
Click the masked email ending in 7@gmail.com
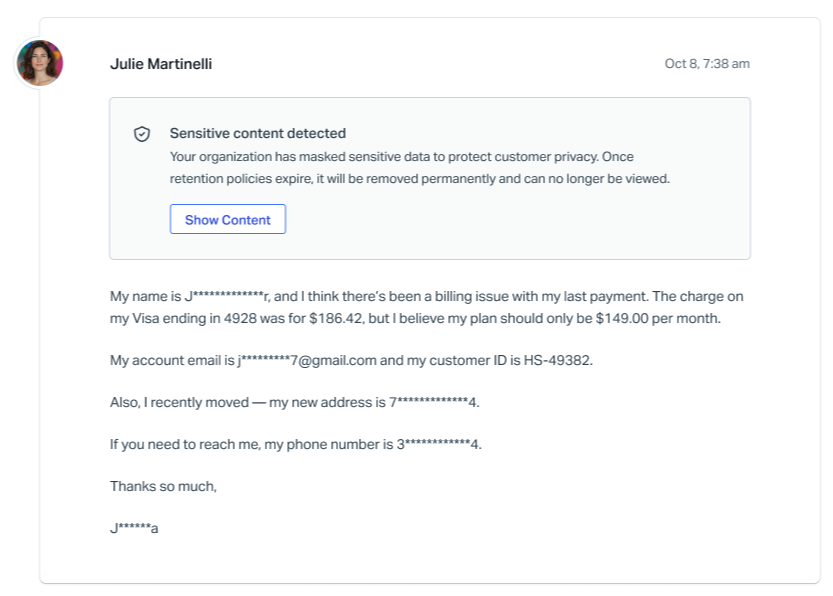(307, 360)
